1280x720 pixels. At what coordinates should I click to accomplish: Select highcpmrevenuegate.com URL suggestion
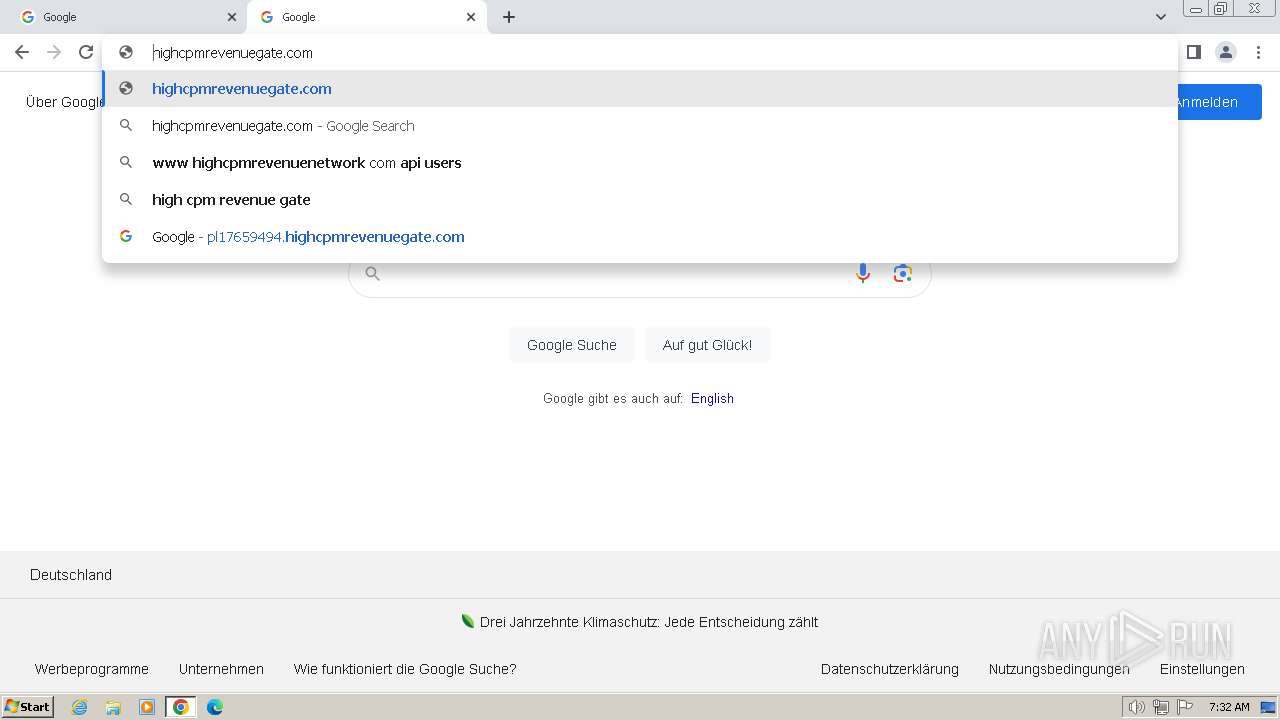click(640, 89)
